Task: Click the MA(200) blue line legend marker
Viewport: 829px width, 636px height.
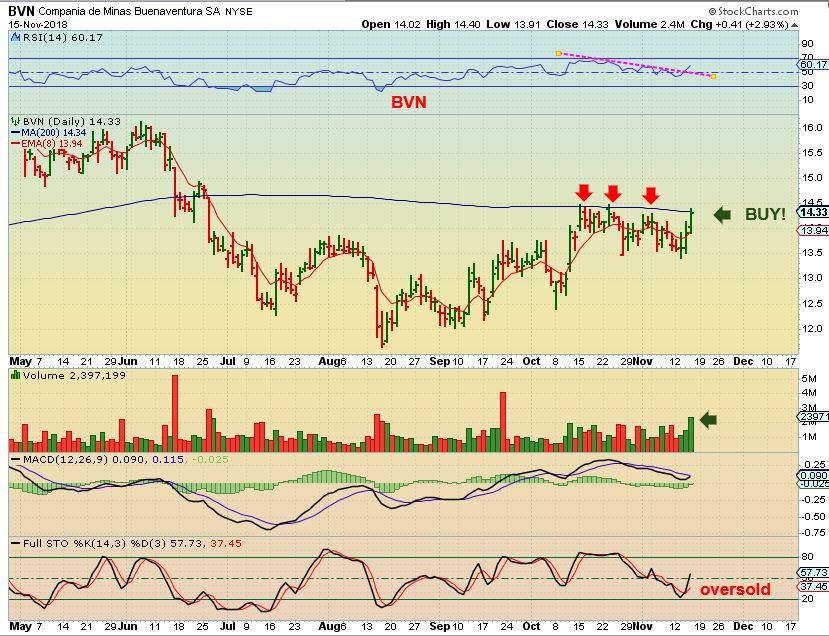Action: 16,133
